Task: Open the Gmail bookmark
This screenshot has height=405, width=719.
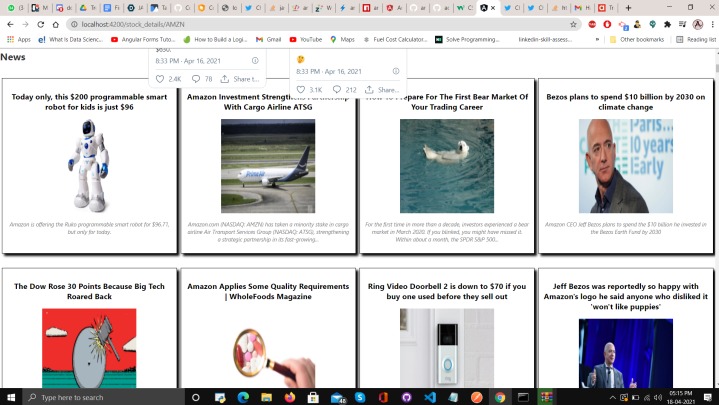Action: pos(268,39)
